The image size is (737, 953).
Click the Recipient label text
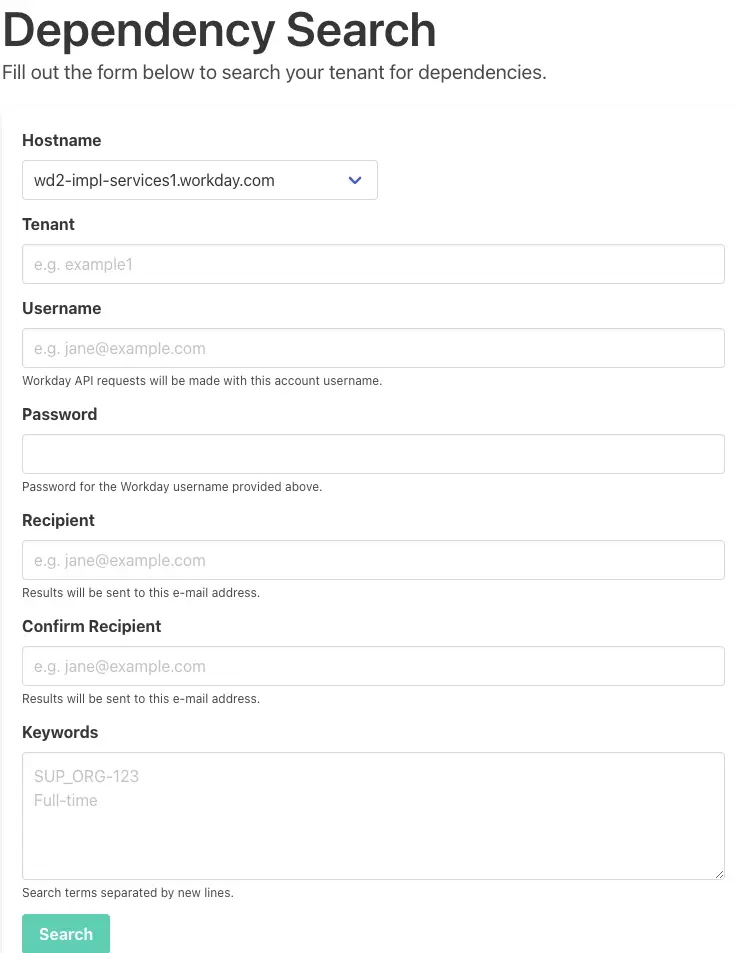58,520
